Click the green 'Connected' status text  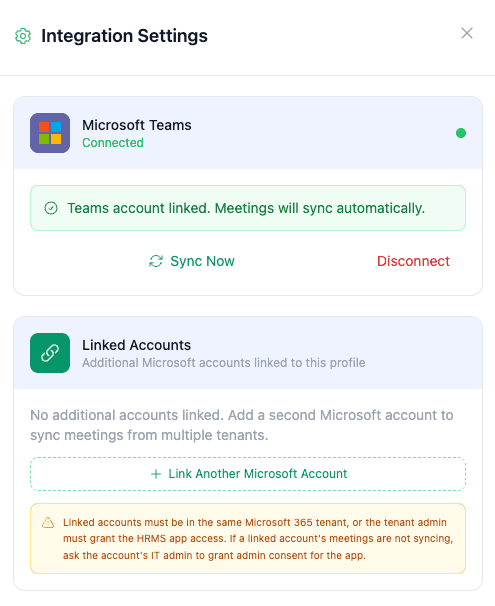point(113,143)
